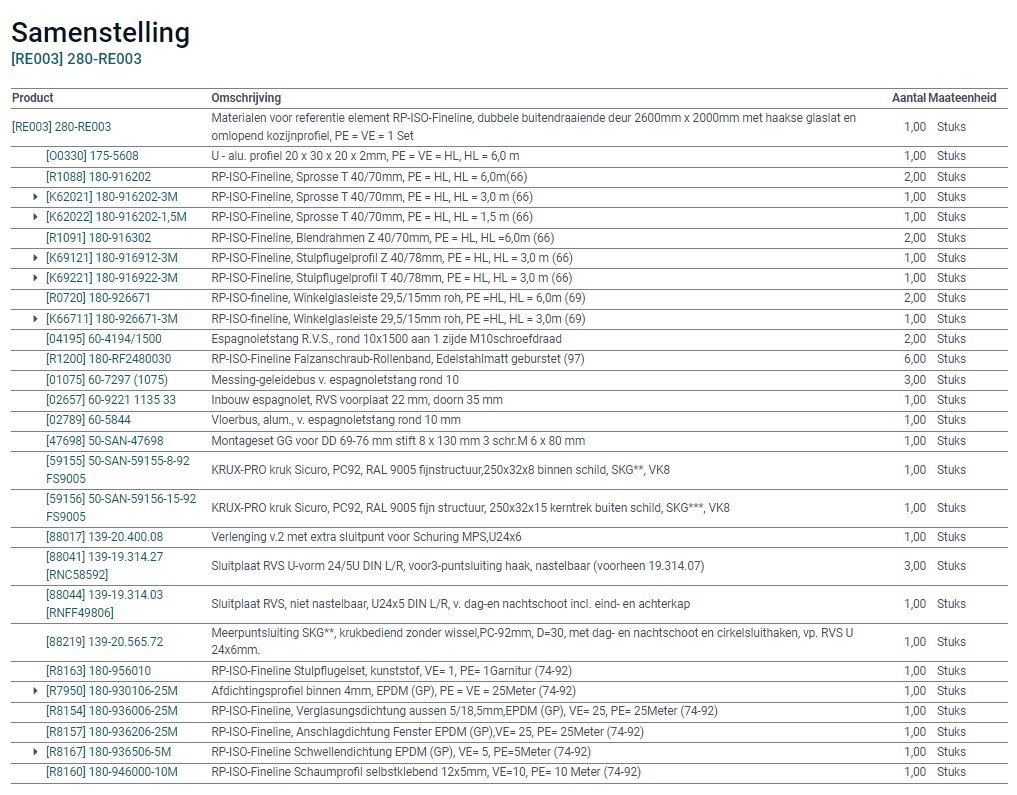Expand the [R7950] 180-930106-25M row
1017x795 pixels.
coord(35,691)
